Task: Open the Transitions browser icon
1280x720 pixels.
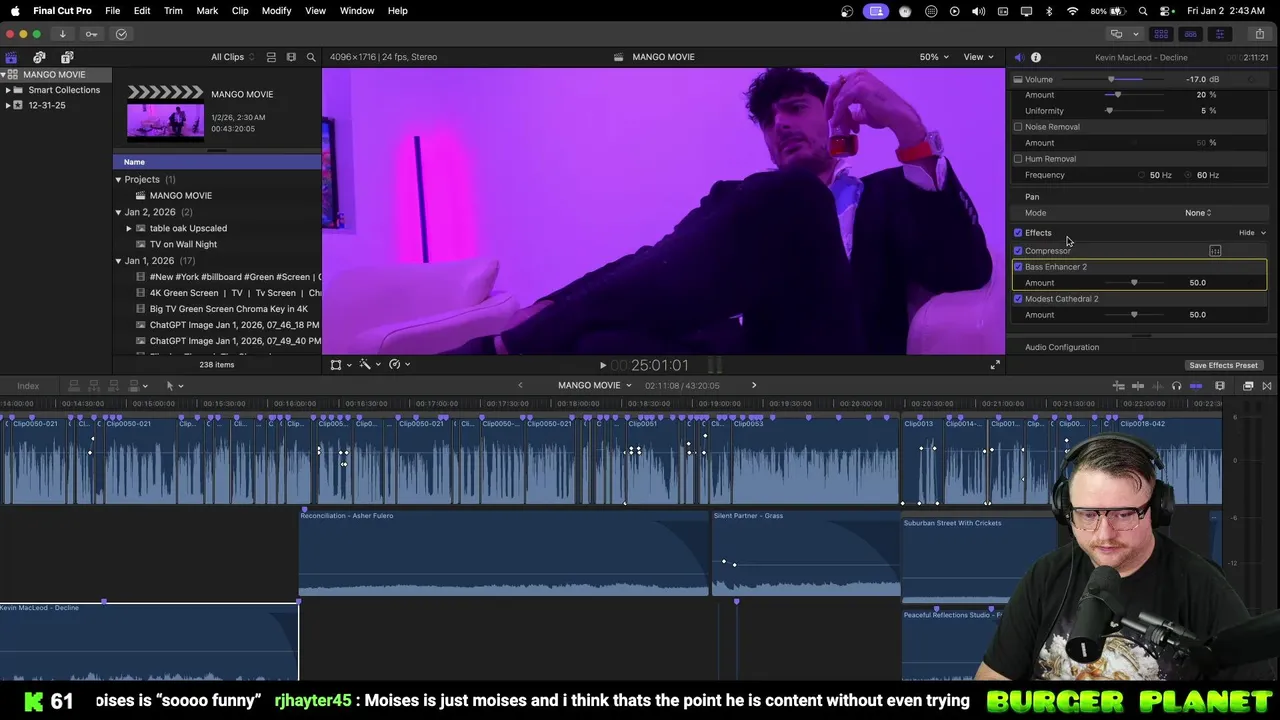Action: (1267, 386)
